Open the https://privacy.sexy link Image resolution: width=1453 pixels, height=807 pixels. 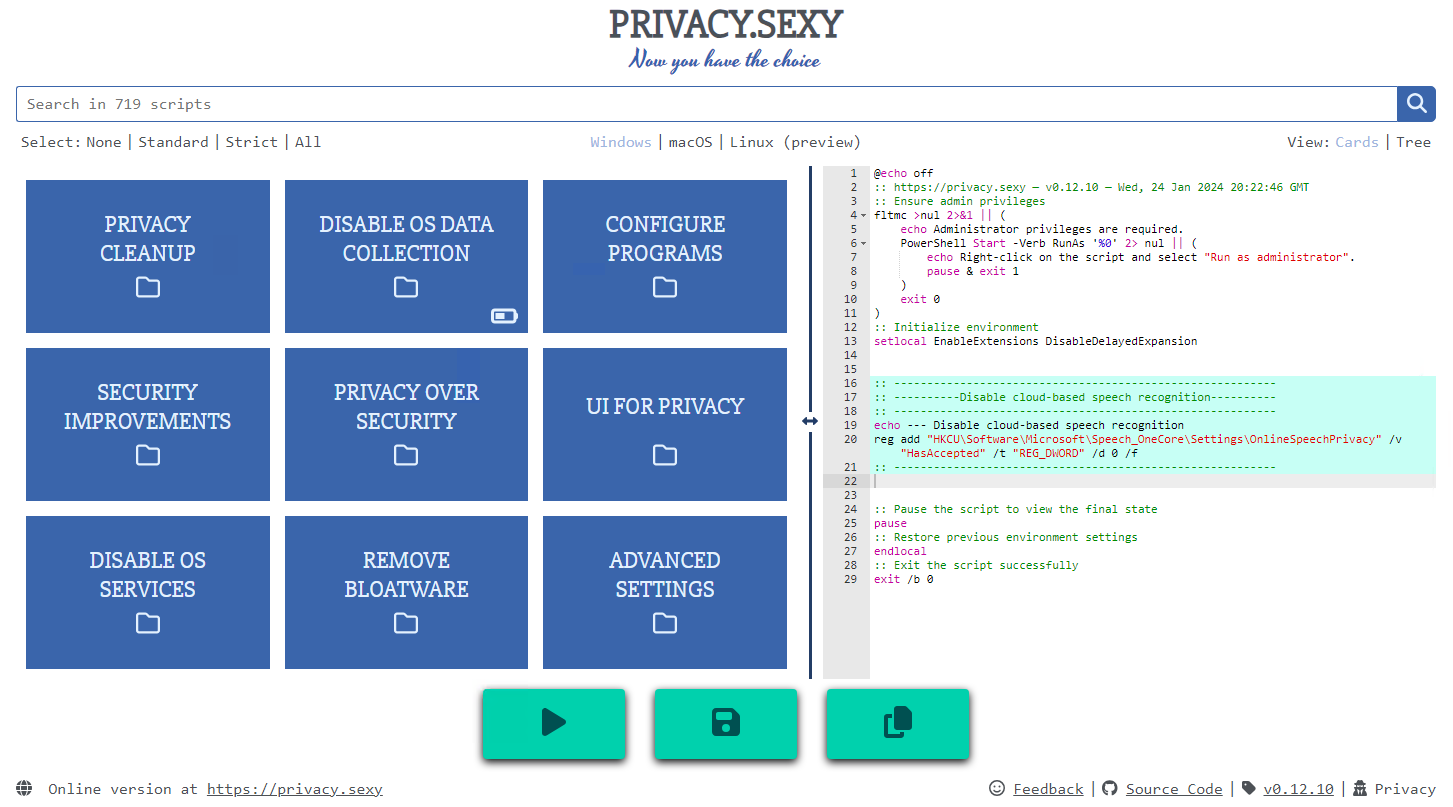(294, 789)
